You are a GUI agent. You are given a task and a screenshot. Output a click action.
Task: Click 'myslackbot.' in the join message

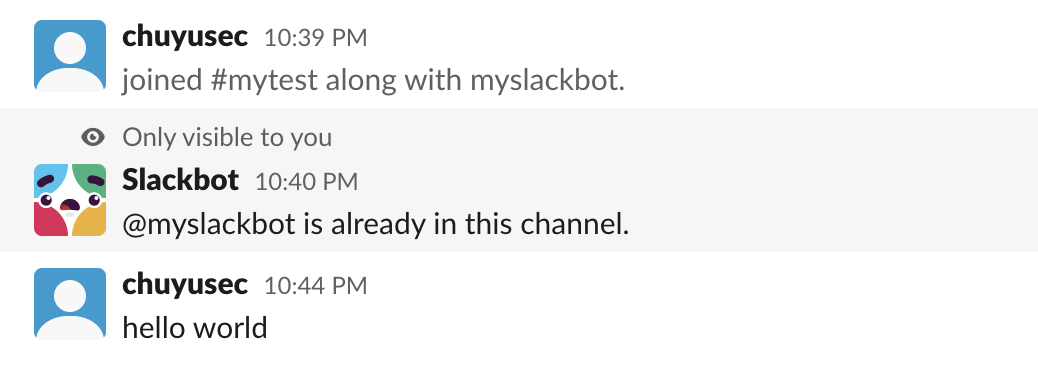547,81
